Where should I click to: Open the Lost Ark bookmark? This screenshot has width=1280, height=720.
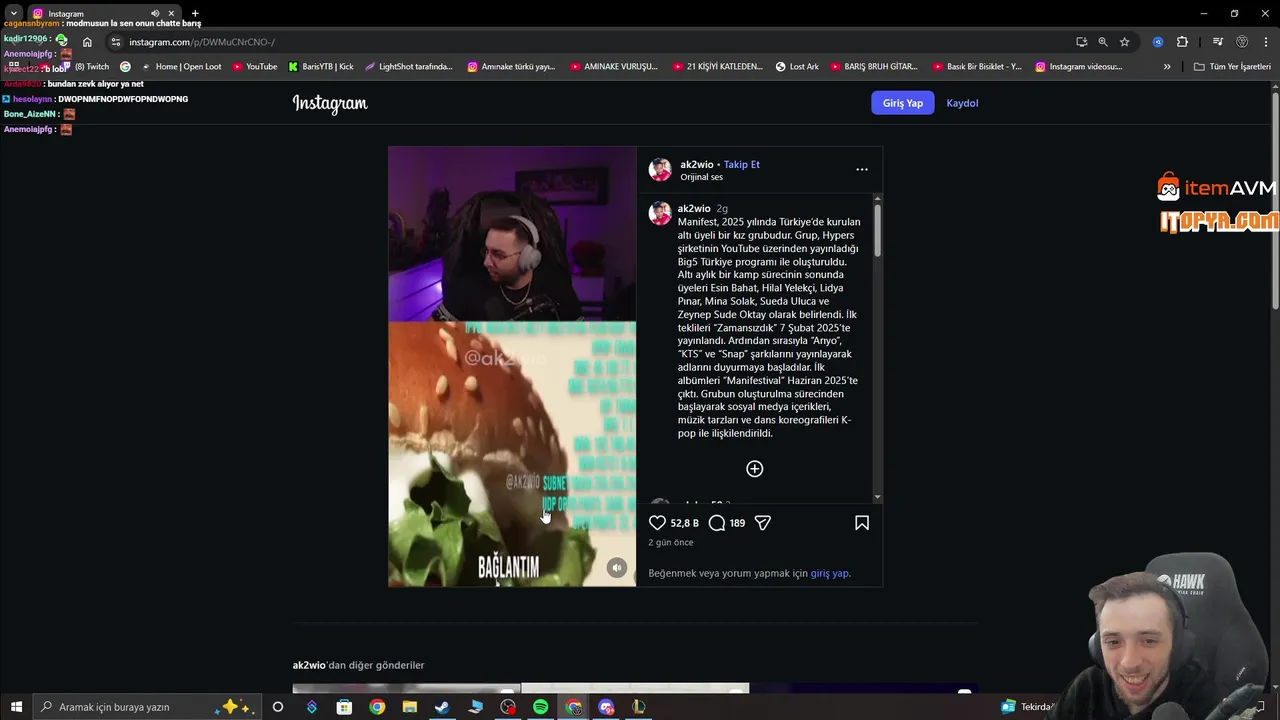click(x=797, y=67)
